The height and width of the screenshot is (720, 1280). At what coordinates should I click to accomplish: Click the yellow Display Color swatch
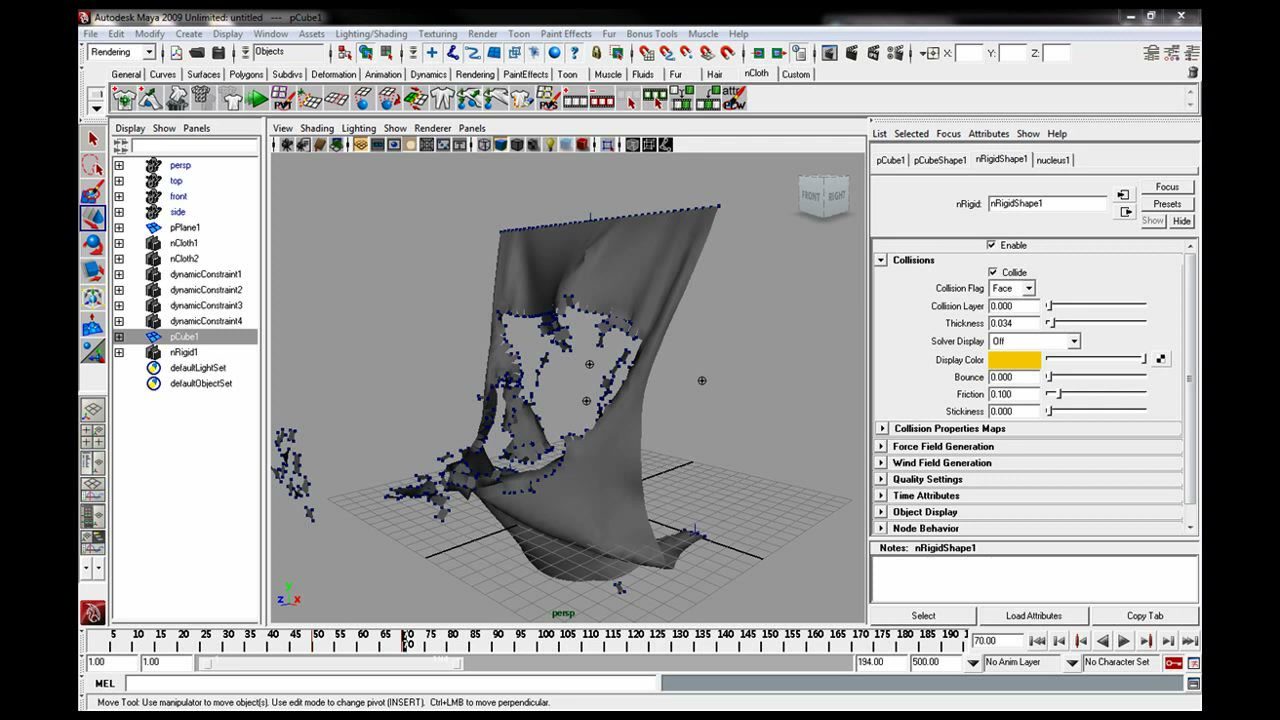(1015, 360)
